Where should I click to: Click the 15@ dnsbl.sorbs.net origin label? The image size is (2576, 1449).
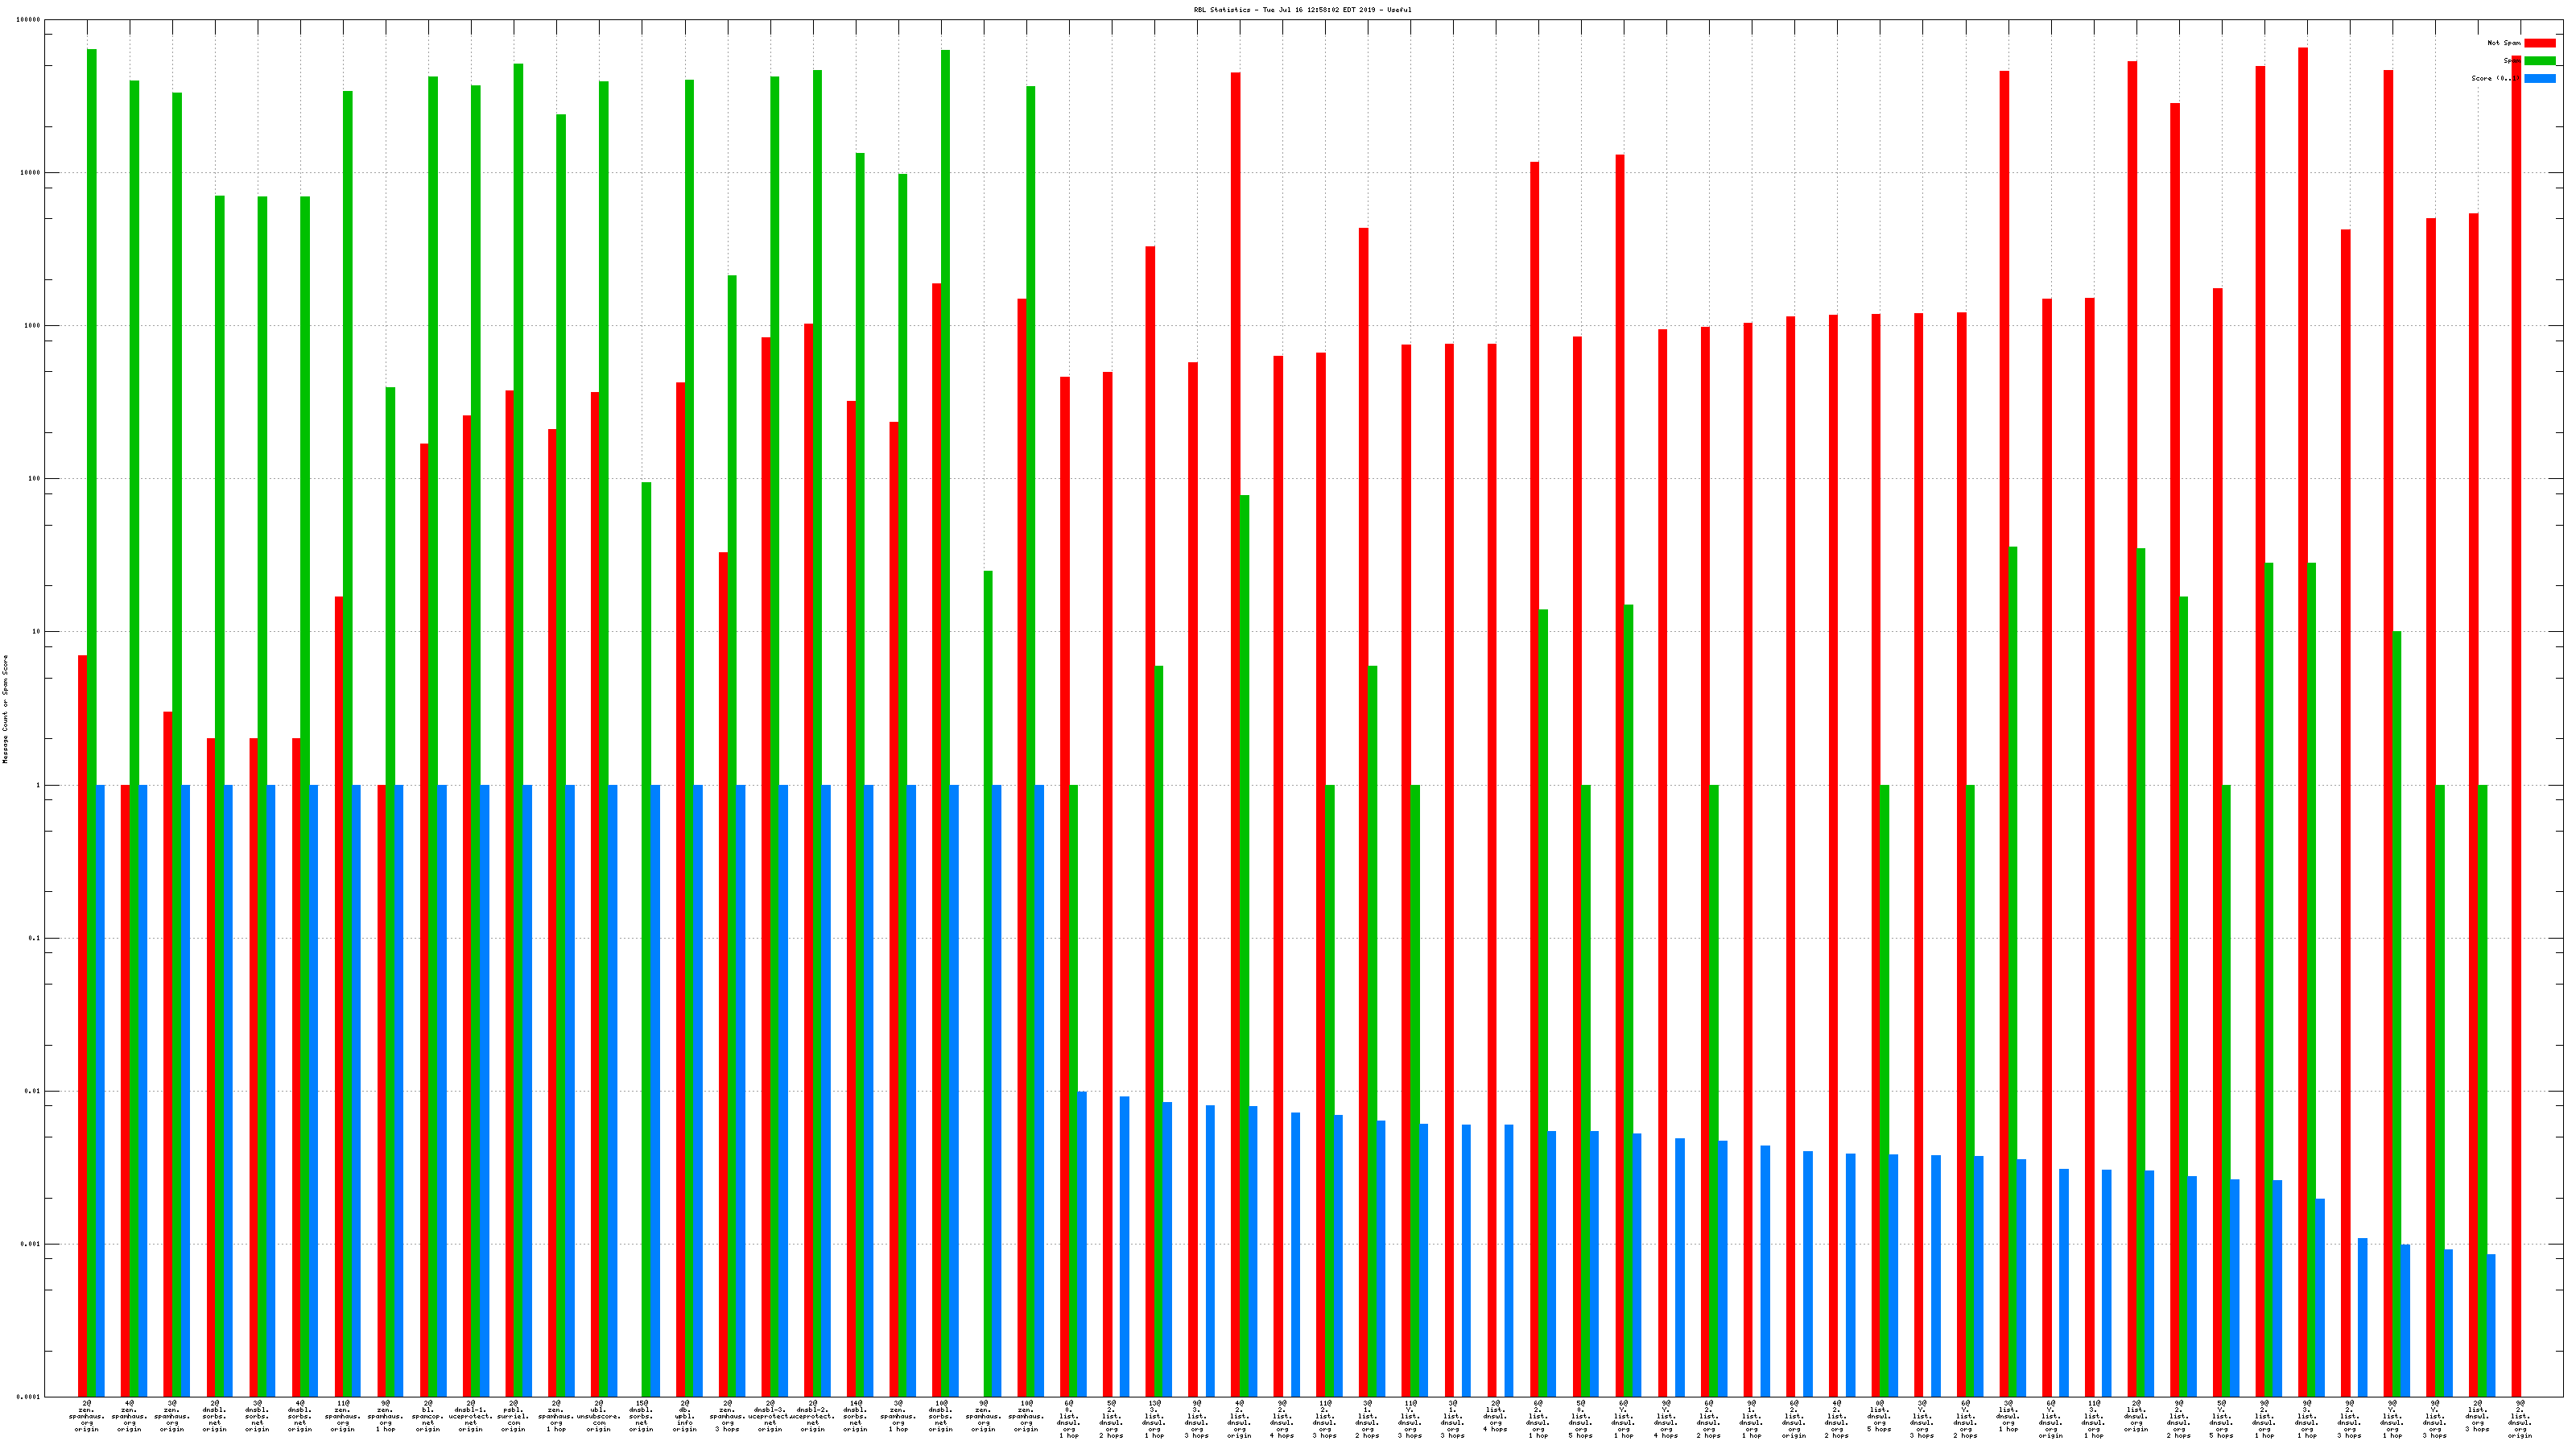641,1416
